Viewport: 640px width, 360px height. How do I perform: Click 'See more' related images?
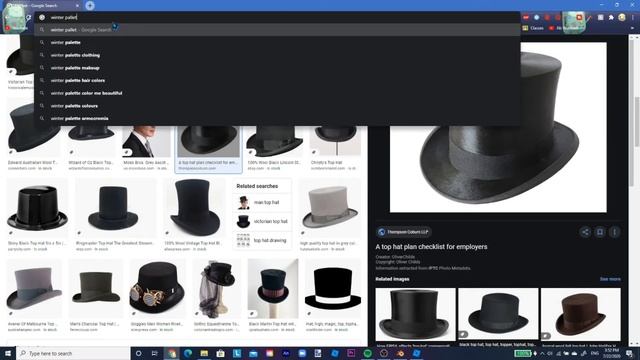[610, 279]
